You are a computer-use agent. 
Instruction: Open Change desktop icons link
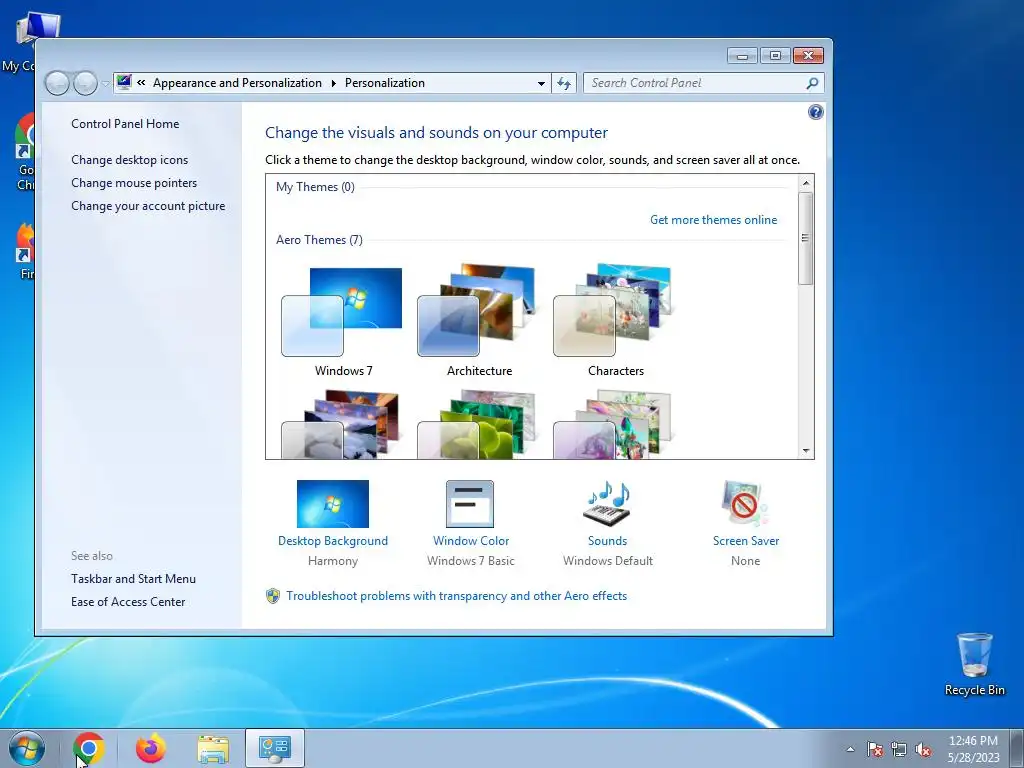coord(129,160)
